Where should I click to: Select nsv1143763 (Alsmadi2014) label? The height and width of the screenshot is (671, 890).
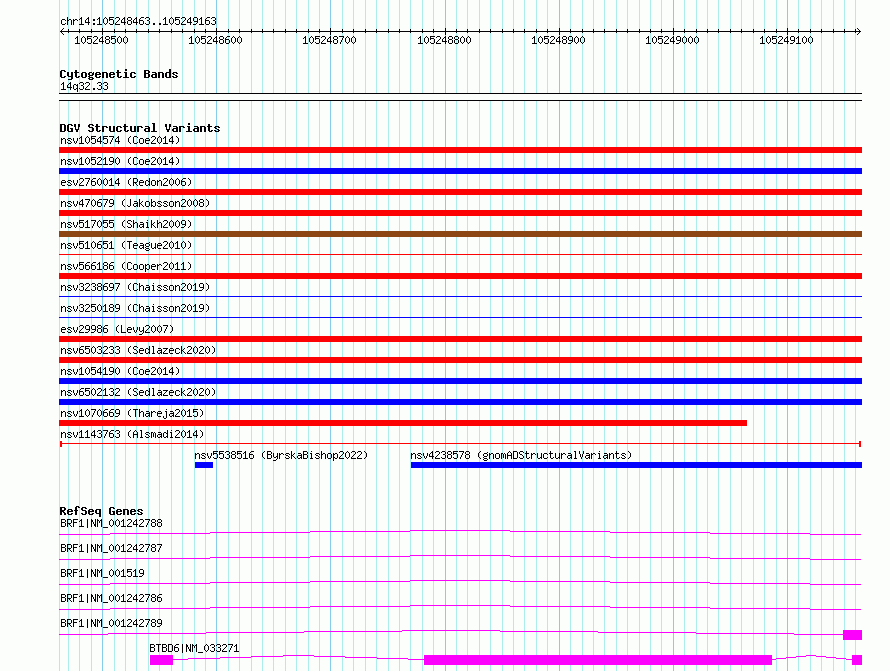(132, 434)
